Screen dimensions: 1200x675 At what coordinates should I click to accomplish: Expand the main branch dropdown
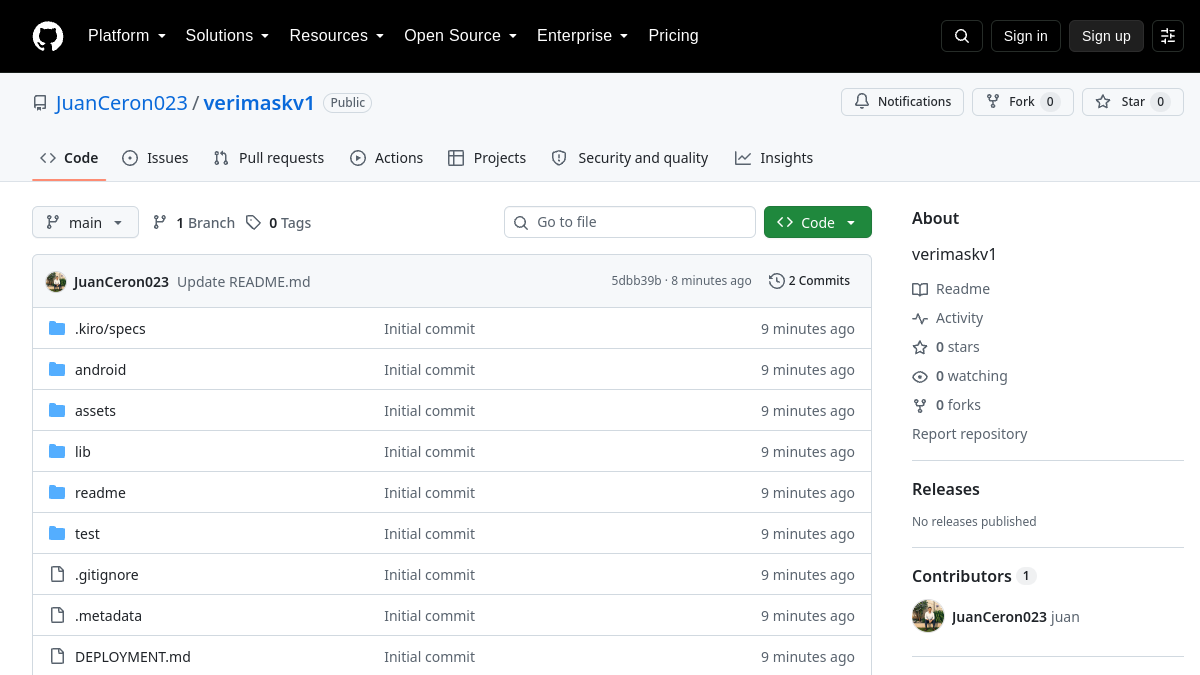85,222
